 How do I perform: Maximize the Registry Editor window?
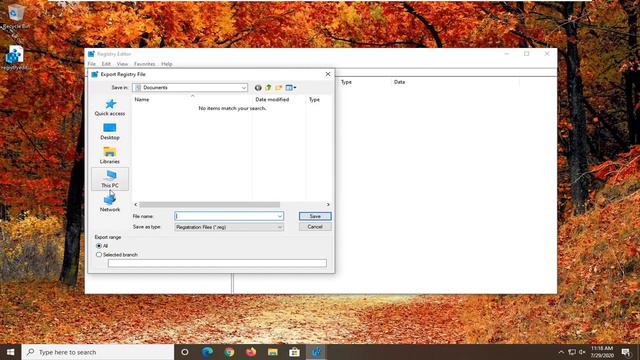(527, 54)
